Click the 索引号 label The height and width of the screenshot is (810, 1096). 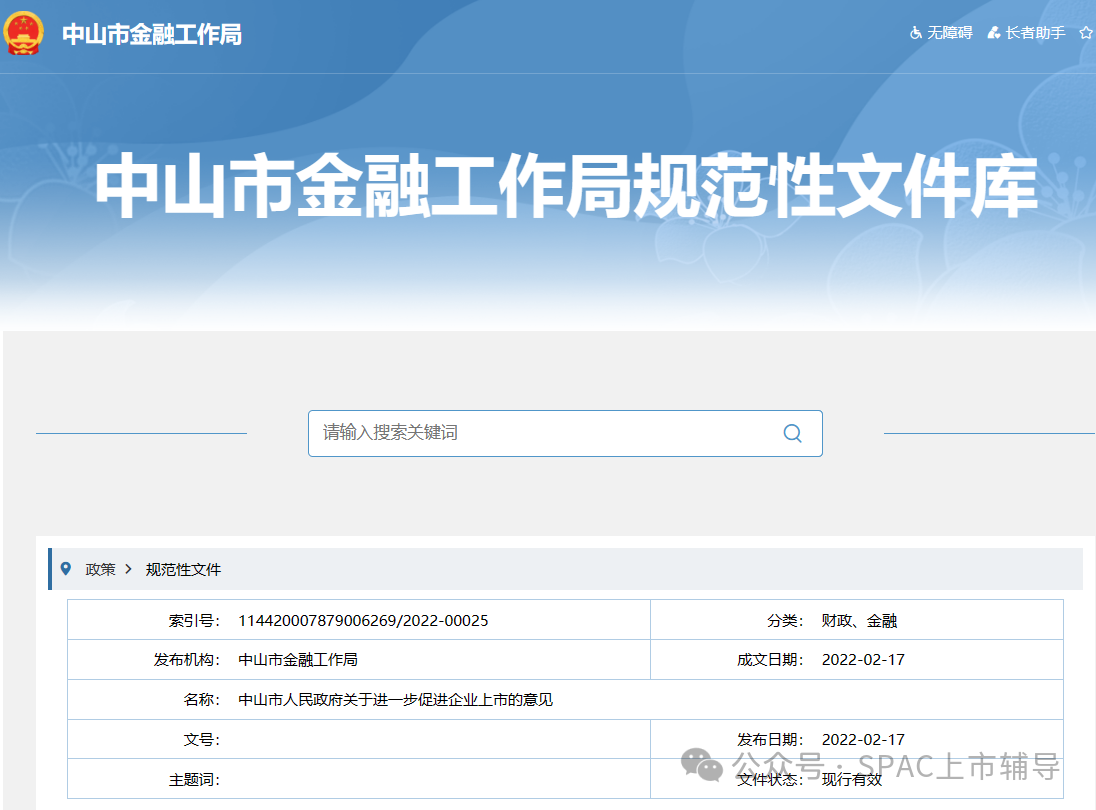click(194, 621)
